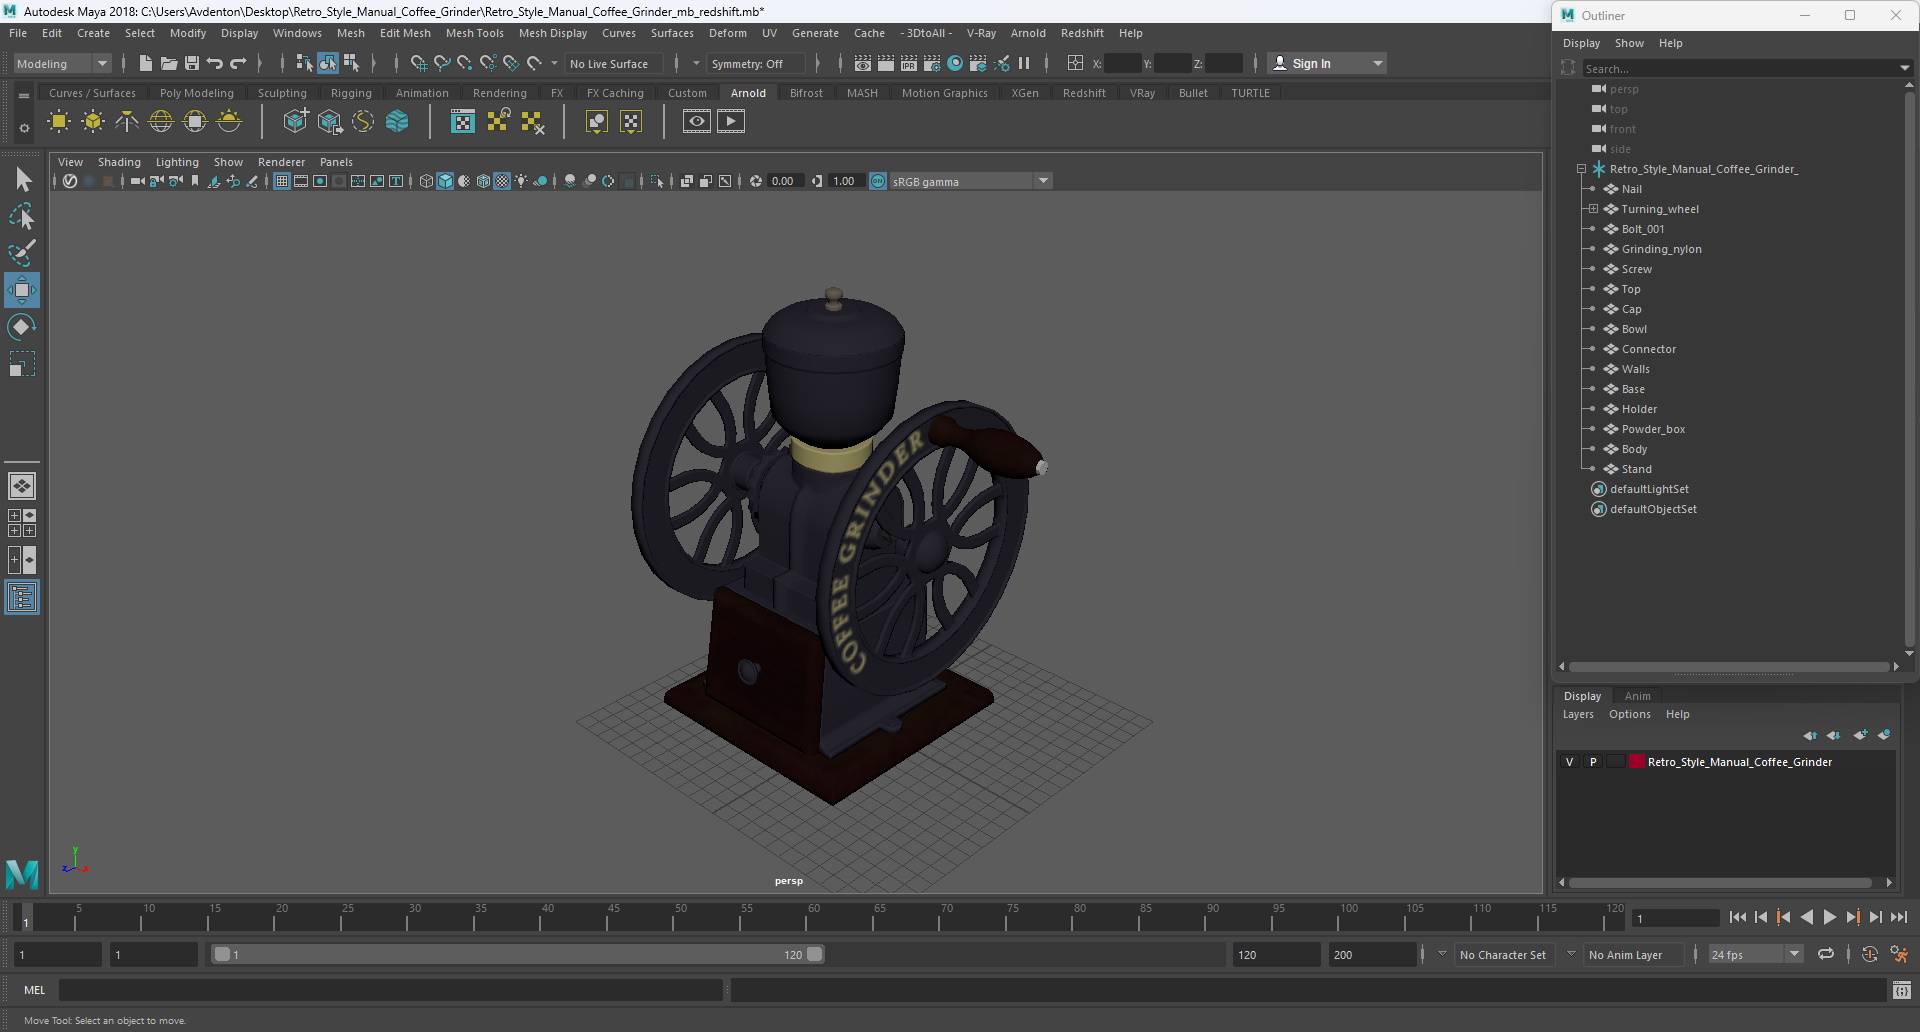Toggle viewport grid display
This screenshot has height=1032, width=1920.
[282, 181]
